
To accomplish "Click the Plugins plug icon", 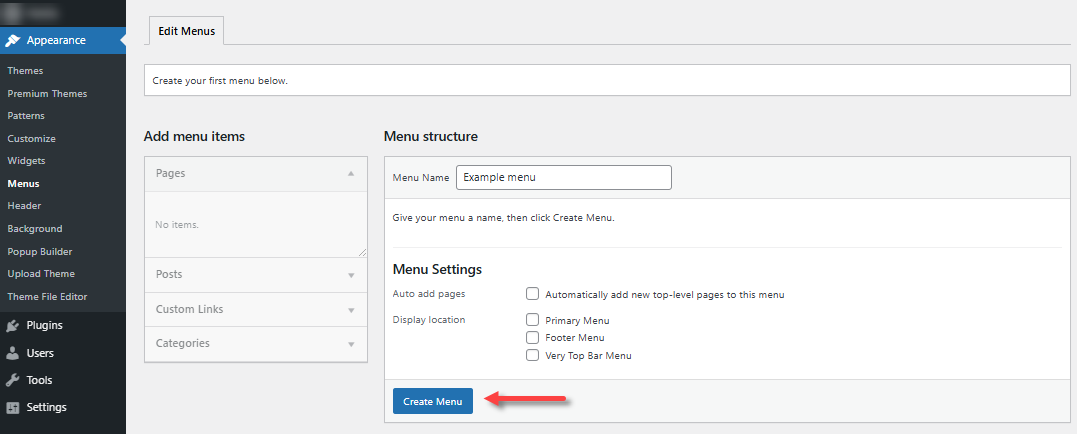I will point(13,325).
